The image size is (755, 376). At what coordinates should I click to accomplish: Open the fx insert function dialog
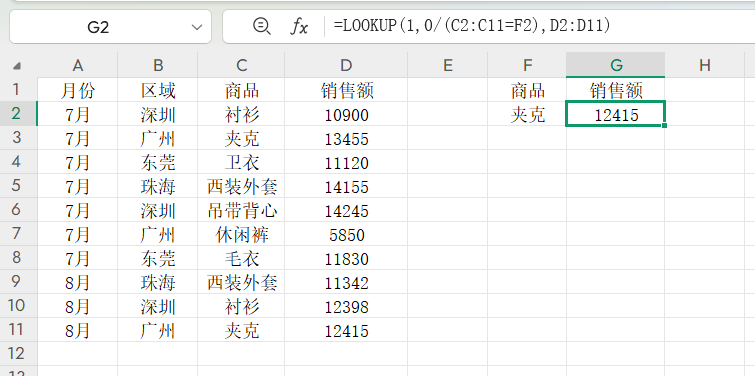(x=298, y=27)
